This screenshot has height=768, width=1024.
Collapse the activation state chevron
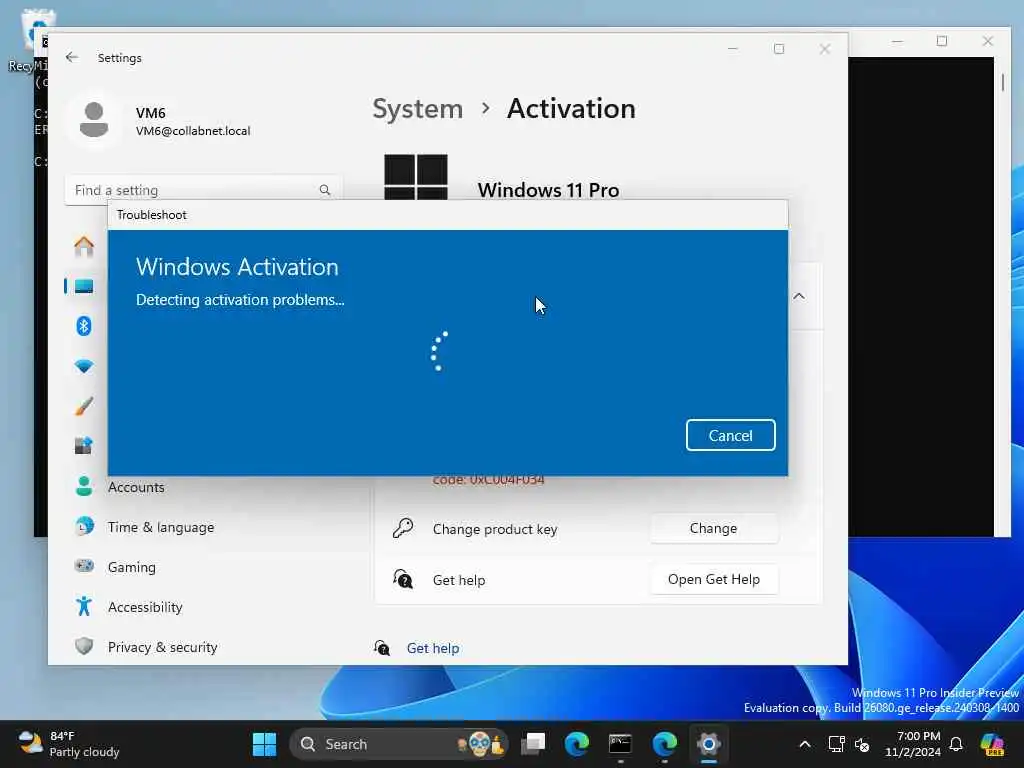pos(799,296)
